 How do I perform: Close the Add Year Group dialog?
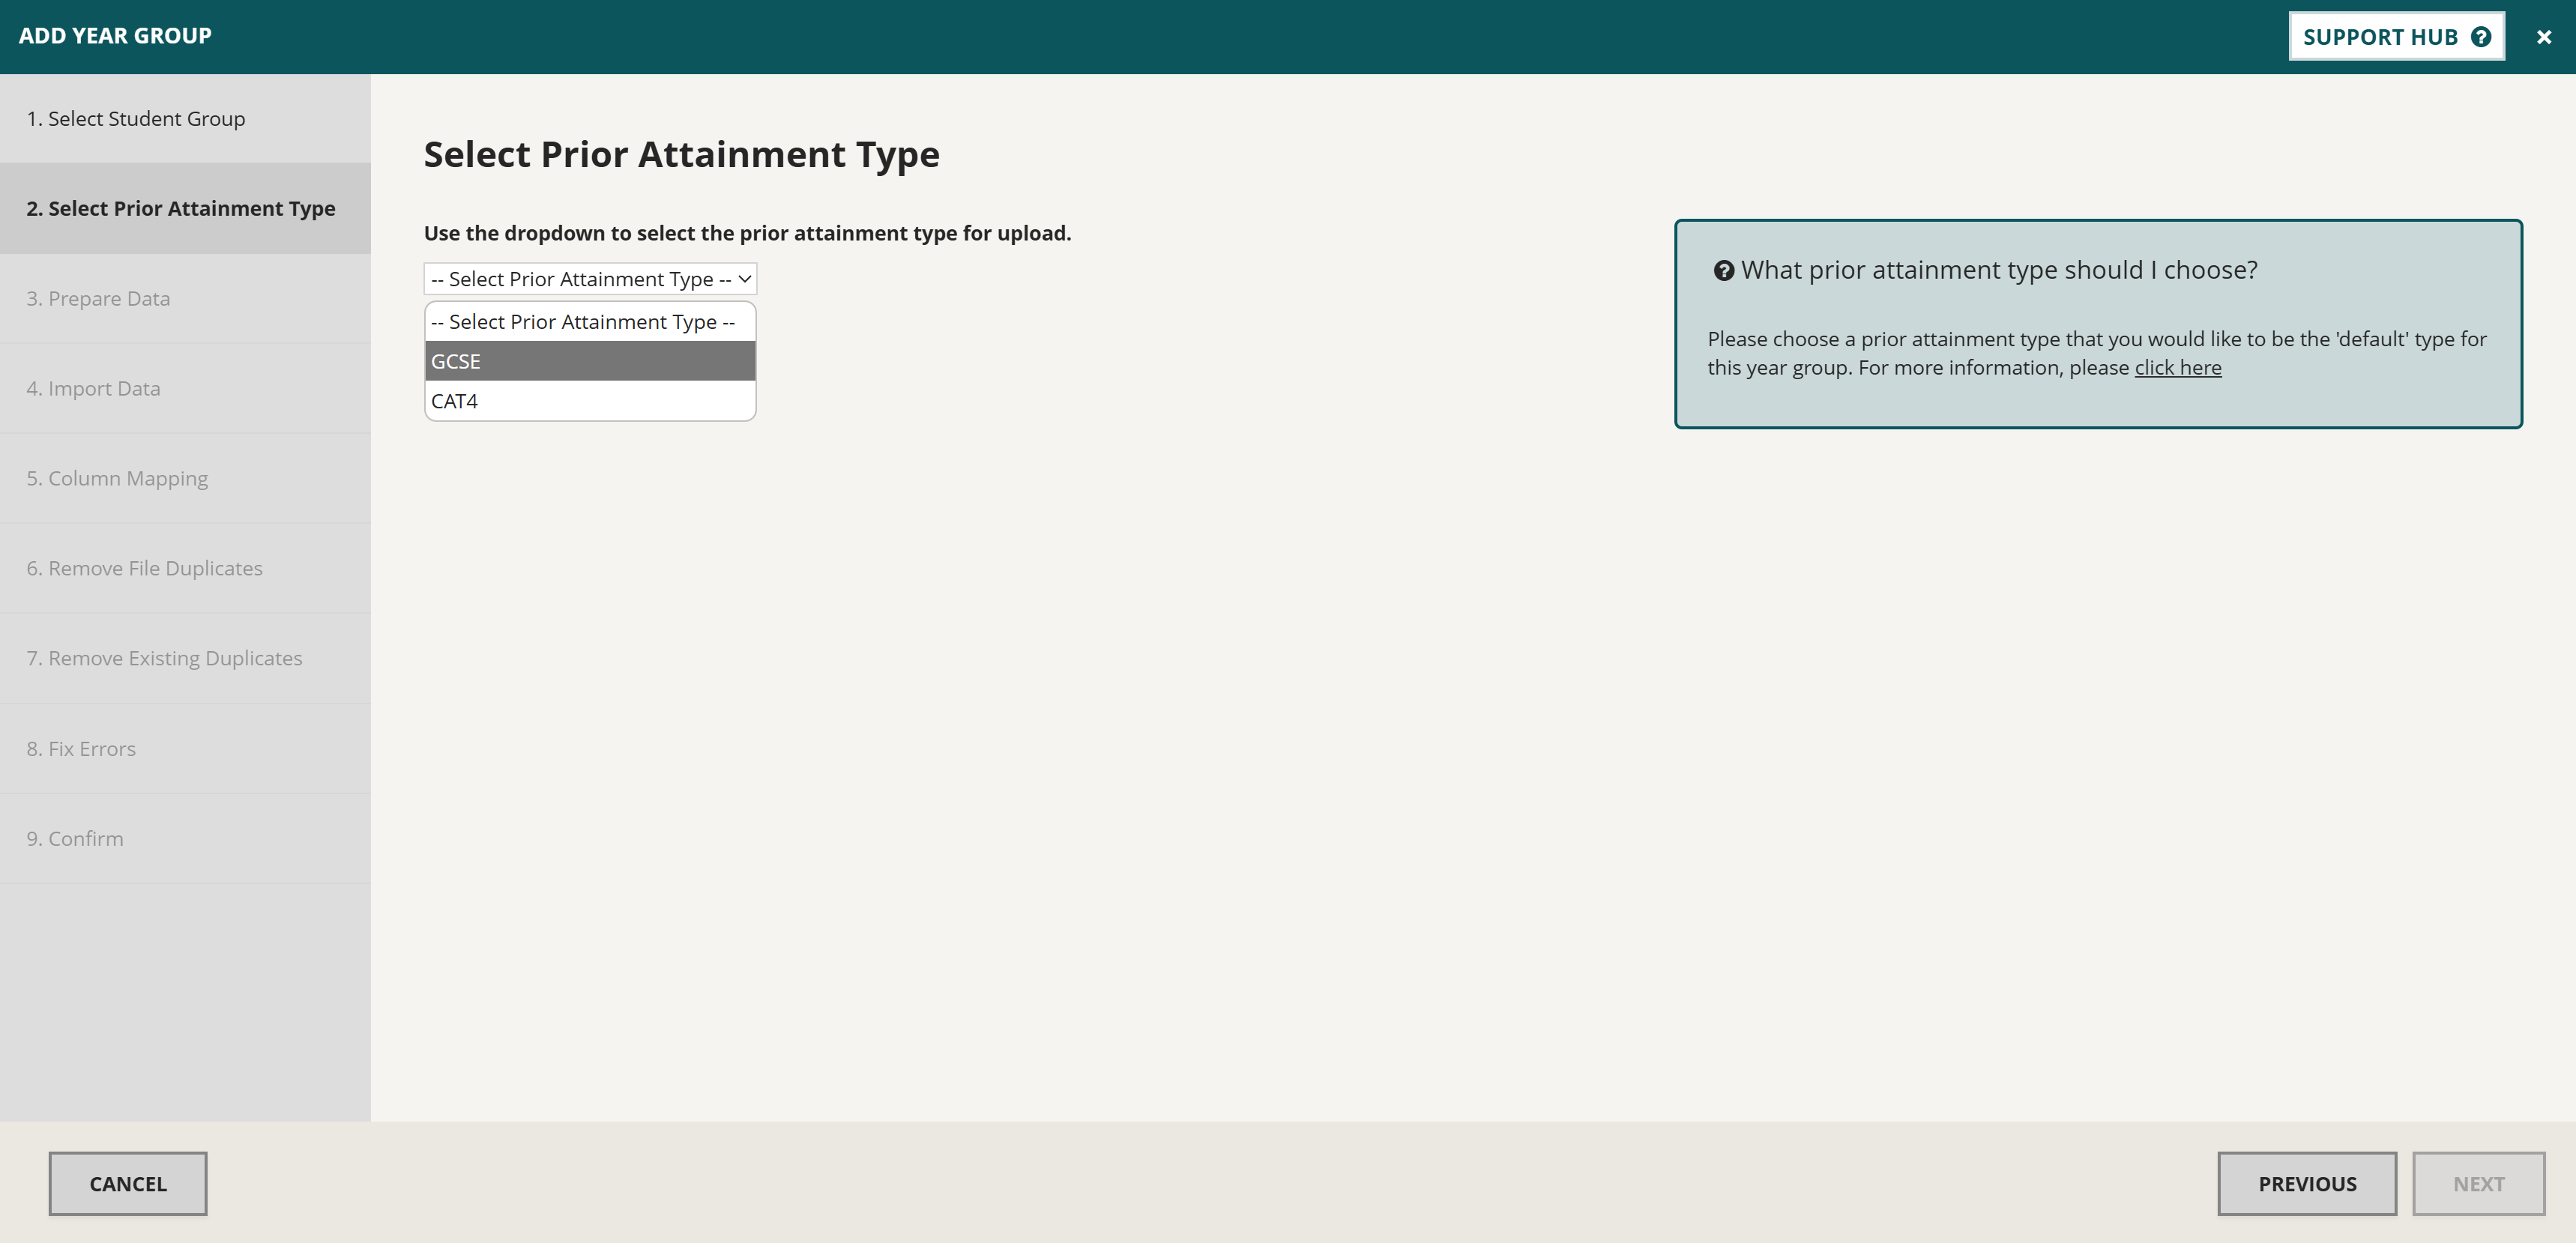[2543, 37]
